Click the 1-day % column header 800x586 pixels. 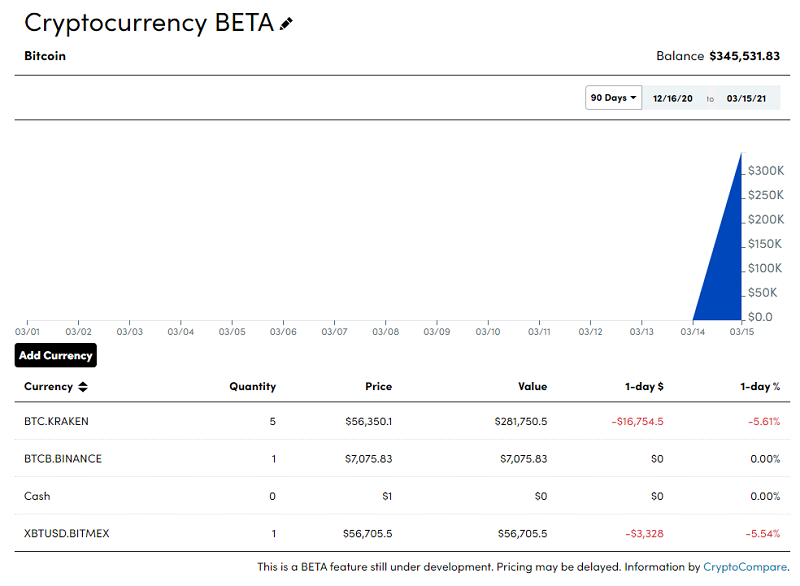click(760, 387)
